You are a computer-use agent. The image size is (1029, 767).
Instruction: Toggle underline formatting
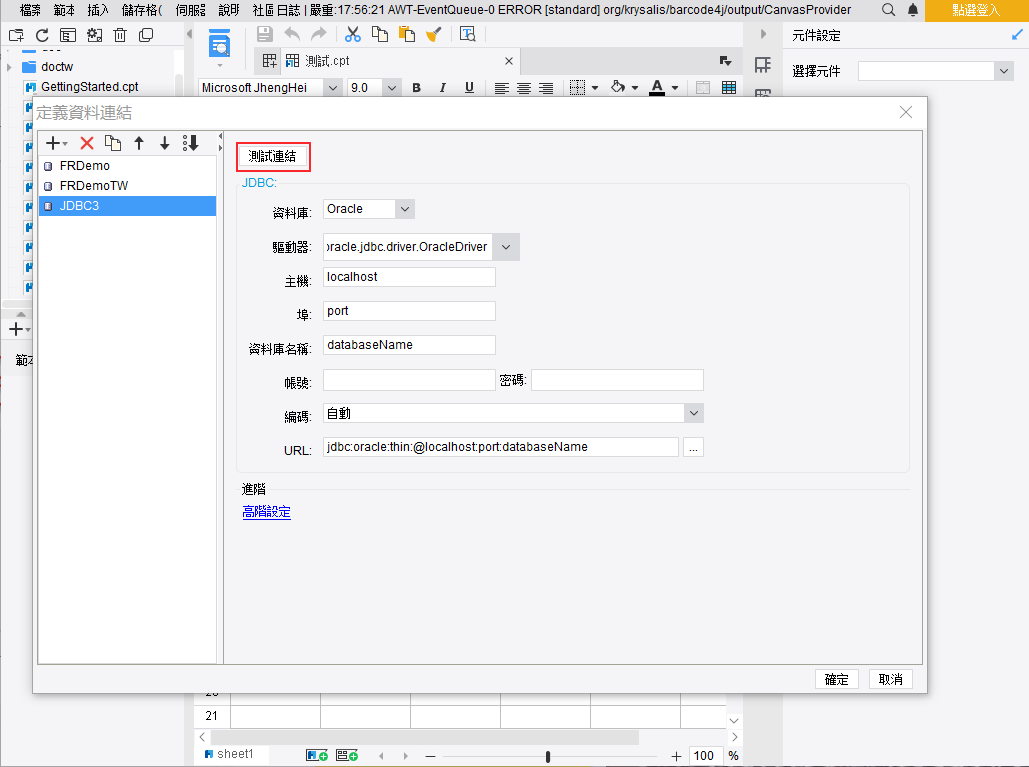coord(468,88)
